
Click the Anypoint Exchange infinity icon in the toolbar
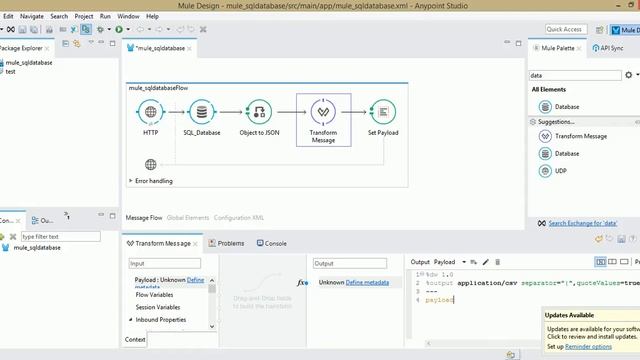[x=11, y=29]
